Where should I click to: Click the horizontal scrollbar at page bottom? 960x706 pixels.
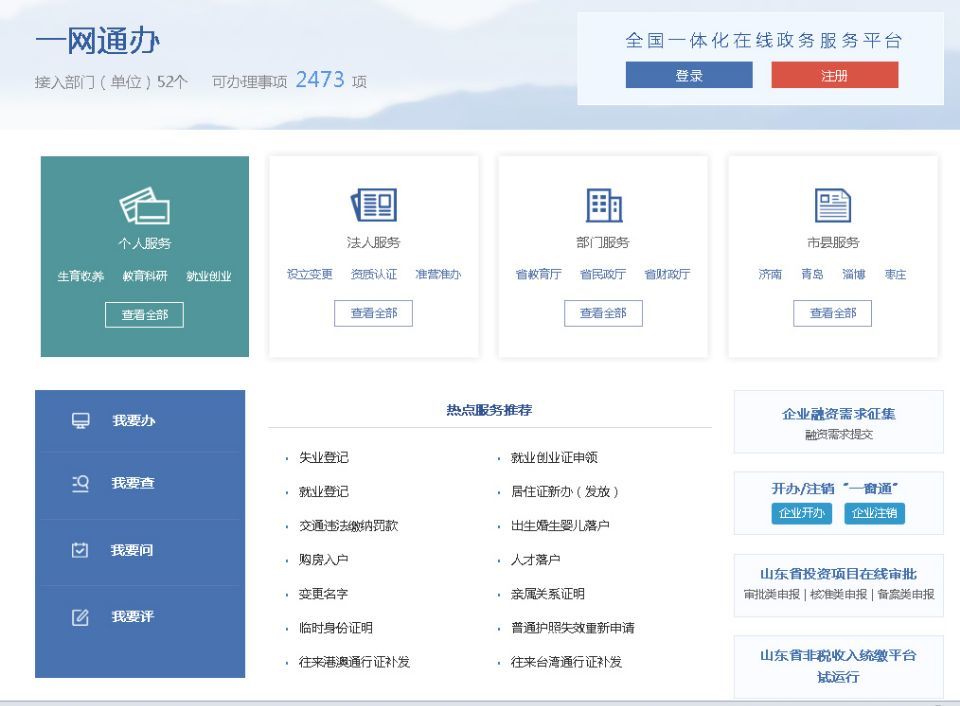(x=480, y=702)
